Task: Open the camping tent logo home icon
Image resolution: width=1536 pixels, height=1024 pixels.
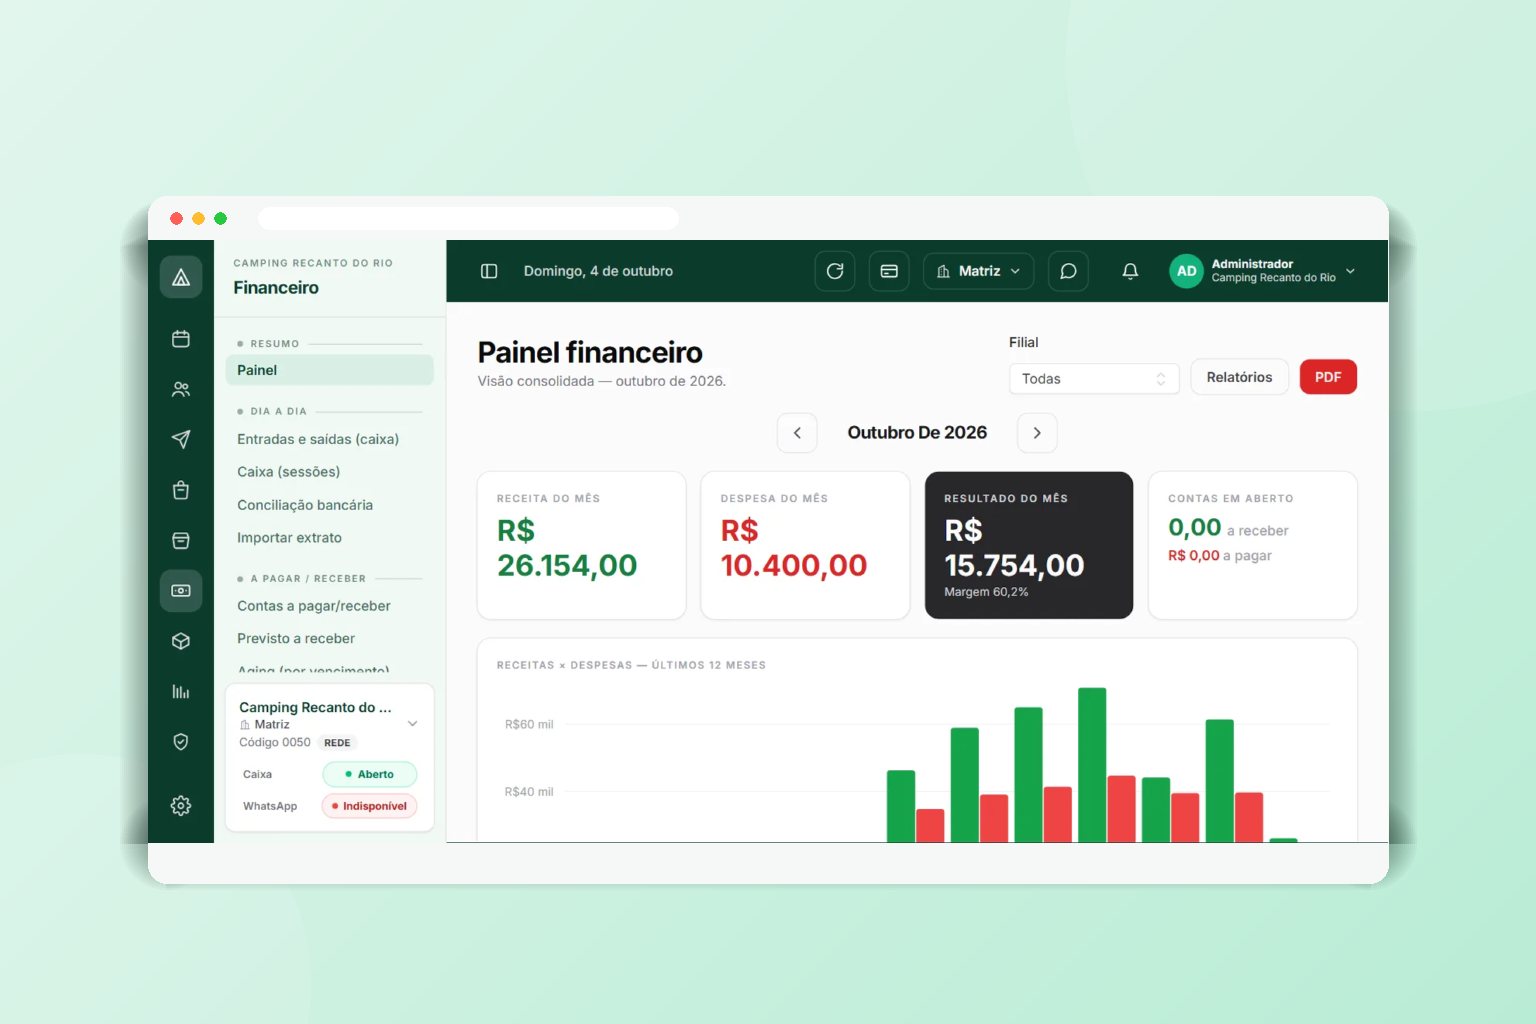Action: click(x=181, y=277)
